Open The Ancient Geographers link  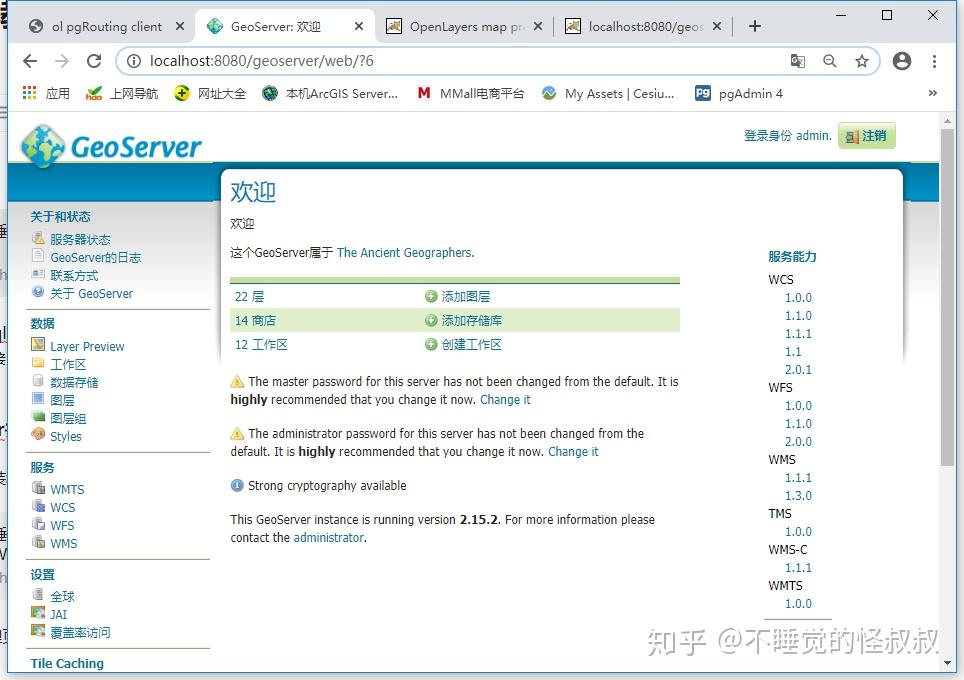pyautogui.click(x=404, y=253)
